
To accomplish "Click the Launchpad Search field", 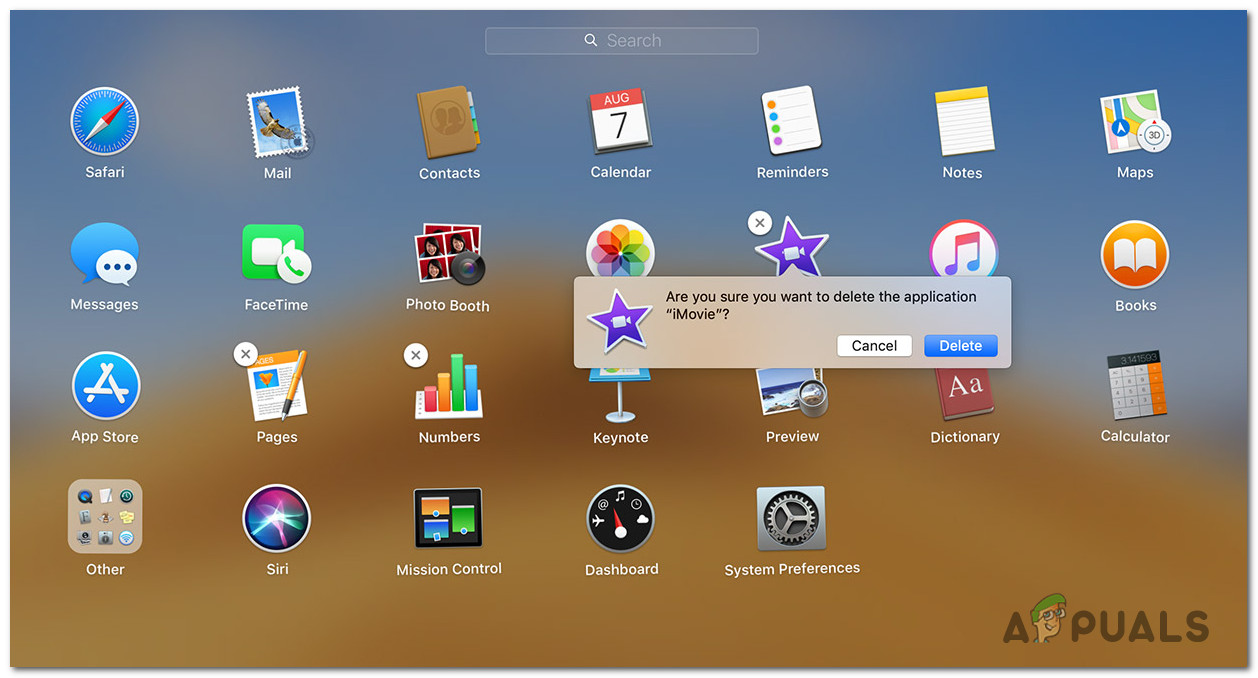I will pos(622,41).
